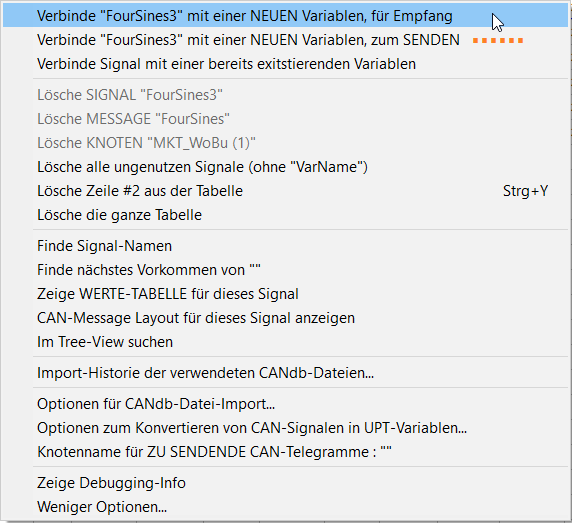Select Knotenname für ZU SENDENDE CAN-Telegramme
The height and width of the screenshot is (523, 572).
[x=286, y=452]
